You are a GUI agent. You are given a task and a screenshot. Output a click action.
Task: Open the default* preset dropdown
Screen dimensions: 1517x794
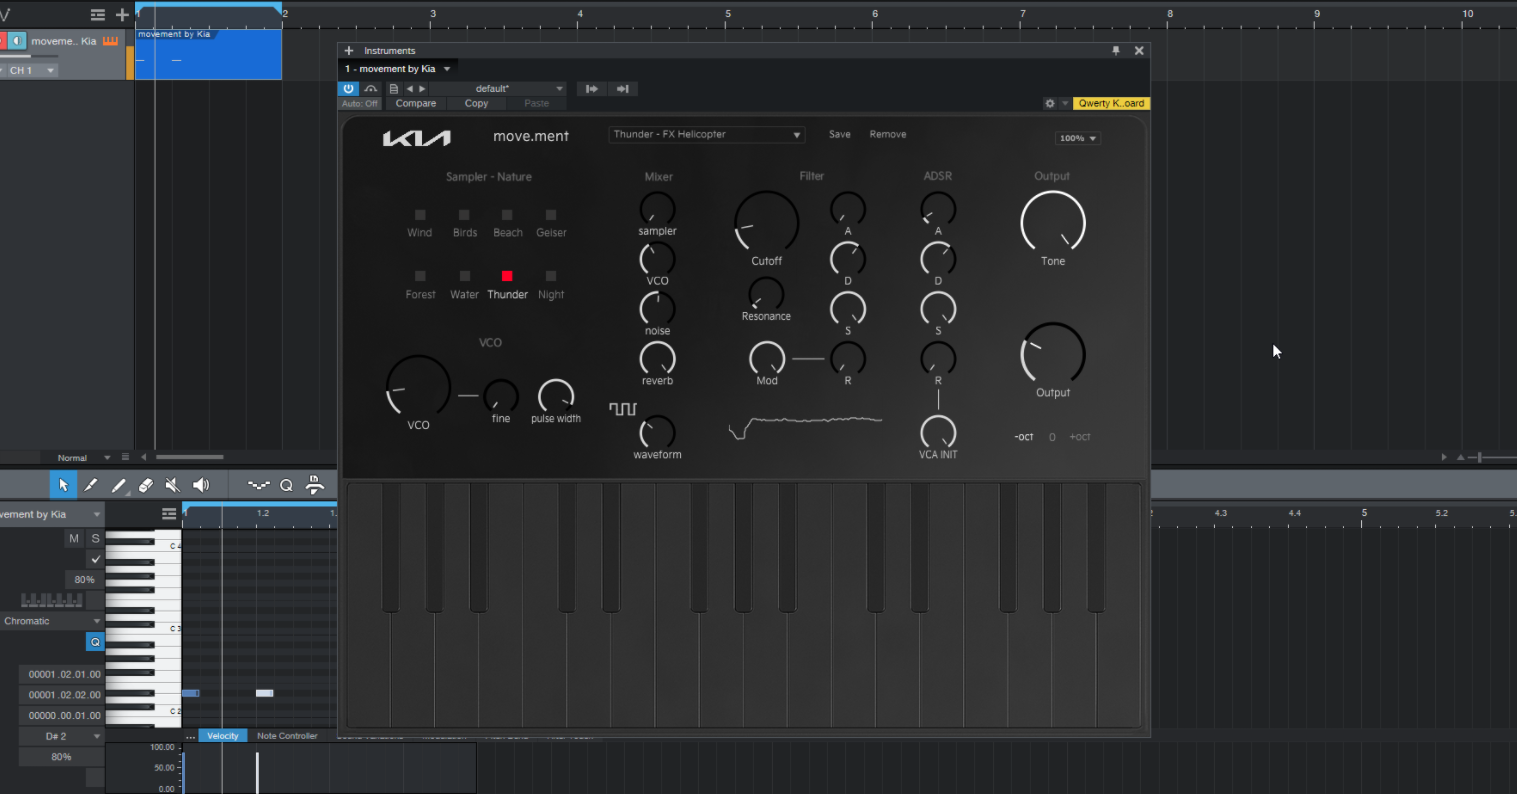[x=498, y=89]
